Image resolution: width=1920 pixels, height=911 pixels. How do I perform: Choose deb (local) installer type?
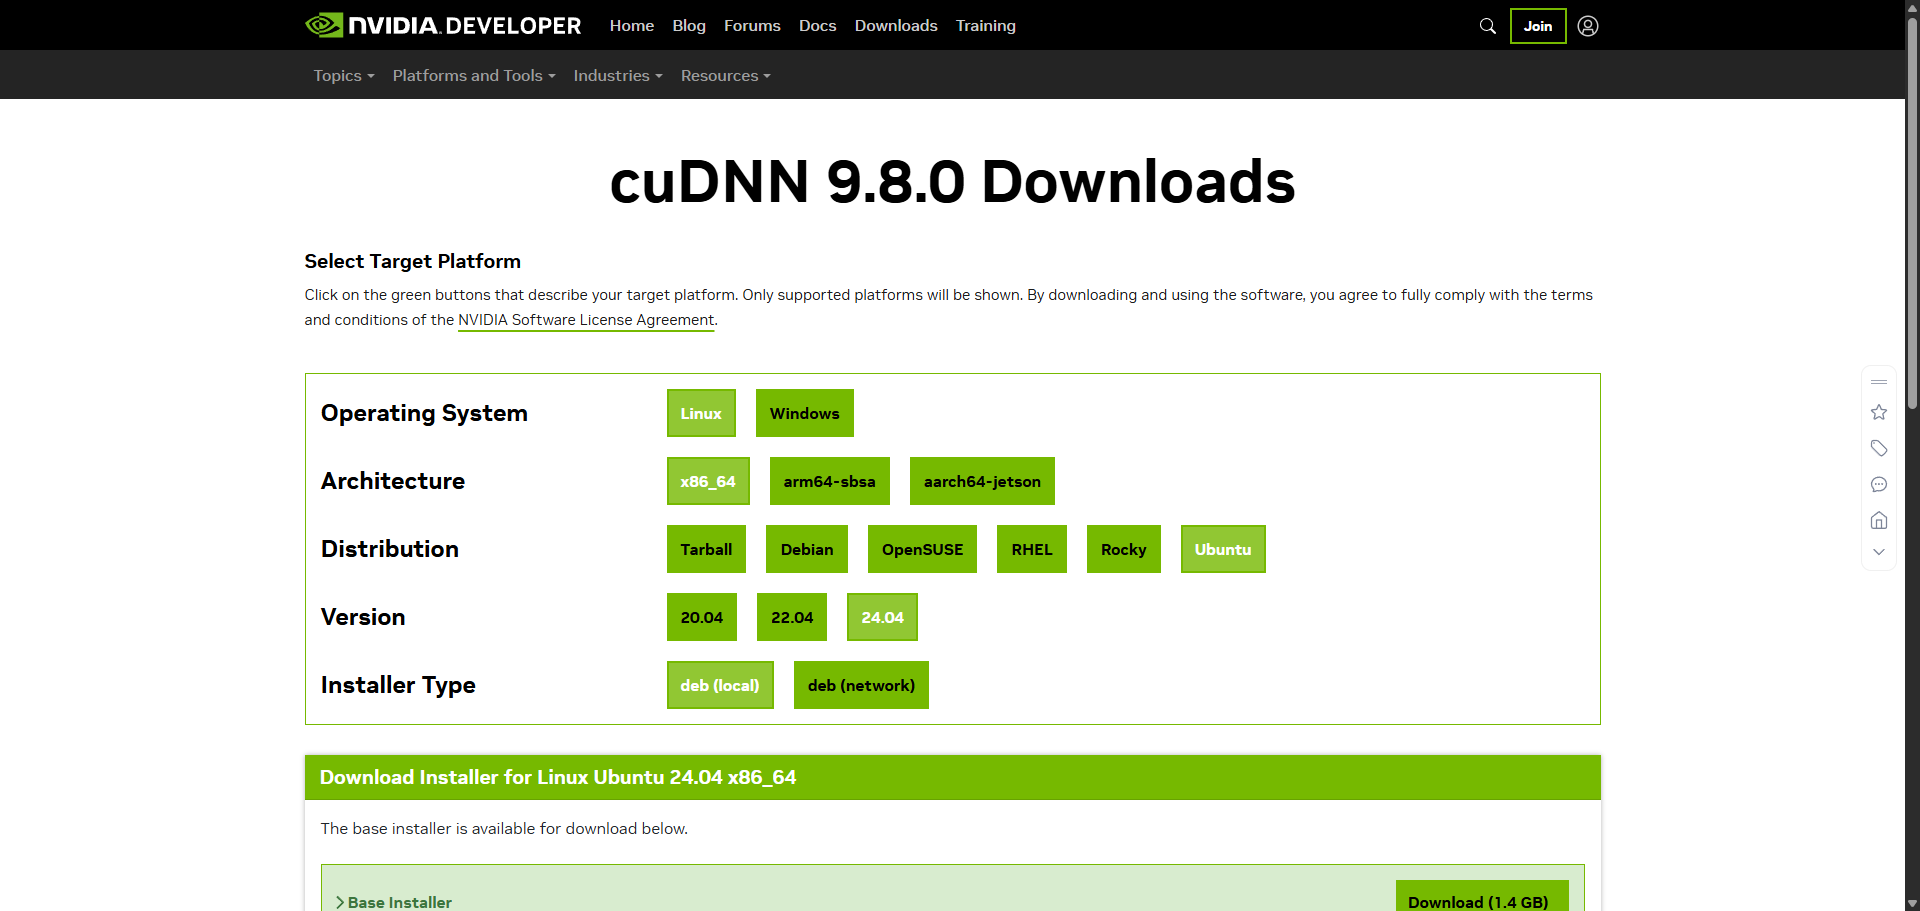point(720,685)
